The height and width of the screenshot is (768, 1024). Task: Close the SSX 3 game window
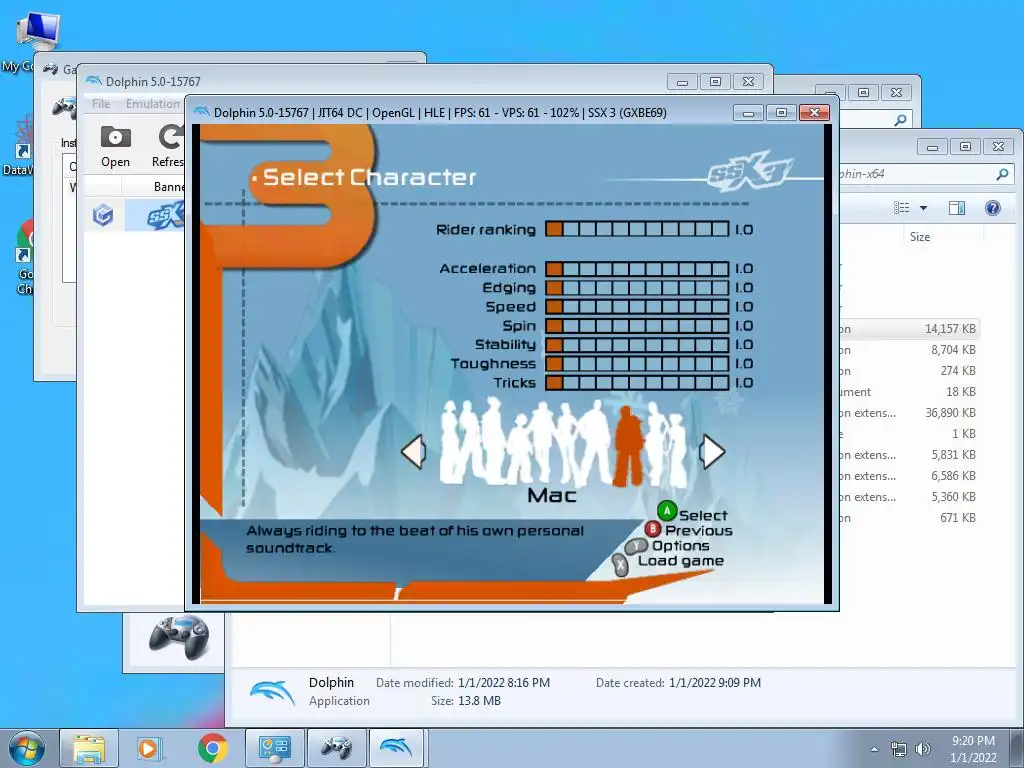pos(814,113)
